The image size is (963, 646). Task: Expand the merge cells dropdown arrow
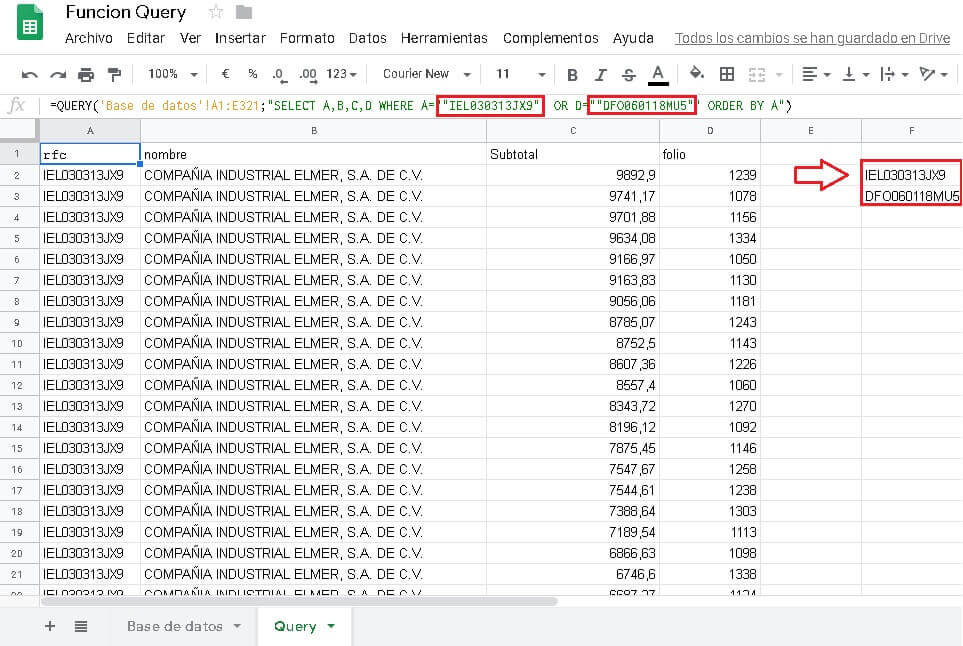[779, 75]
